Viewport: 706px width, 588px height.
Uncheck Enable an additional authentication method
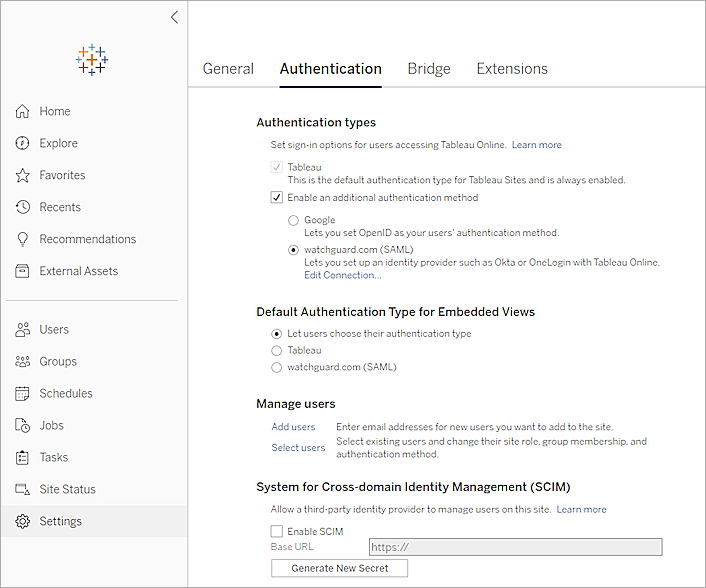[277, 198]
